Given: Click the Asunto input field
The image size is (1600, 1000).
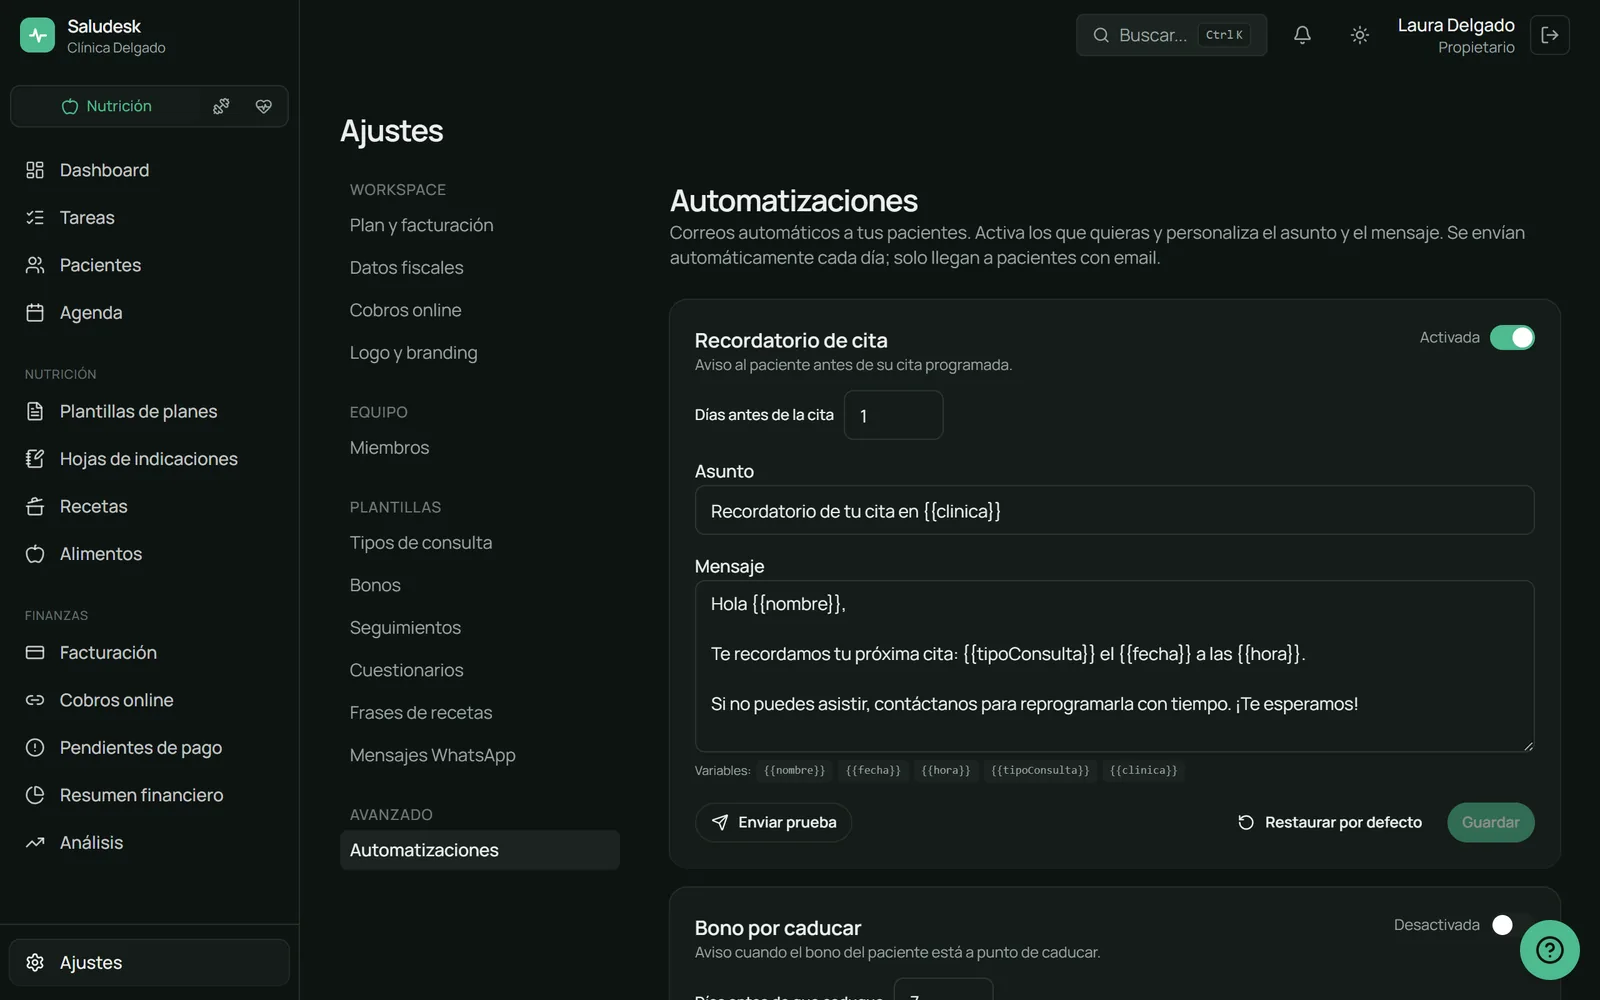Looking at the screenshot, I should coord(1114,511).
